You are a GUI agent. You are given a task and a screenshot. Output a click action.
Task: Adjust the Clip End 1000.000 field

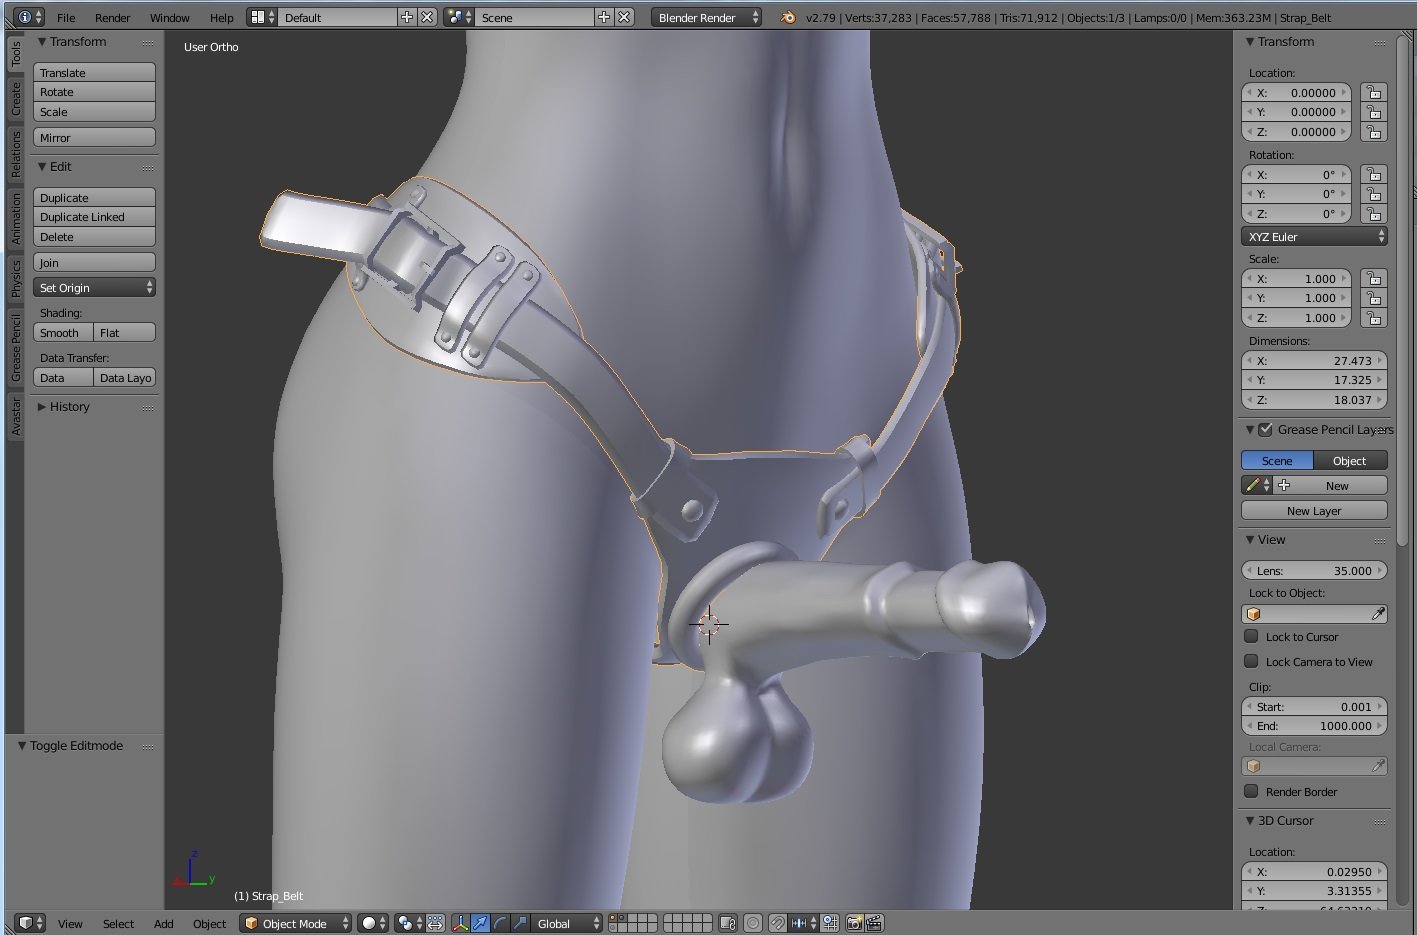tap(1314, 725)
